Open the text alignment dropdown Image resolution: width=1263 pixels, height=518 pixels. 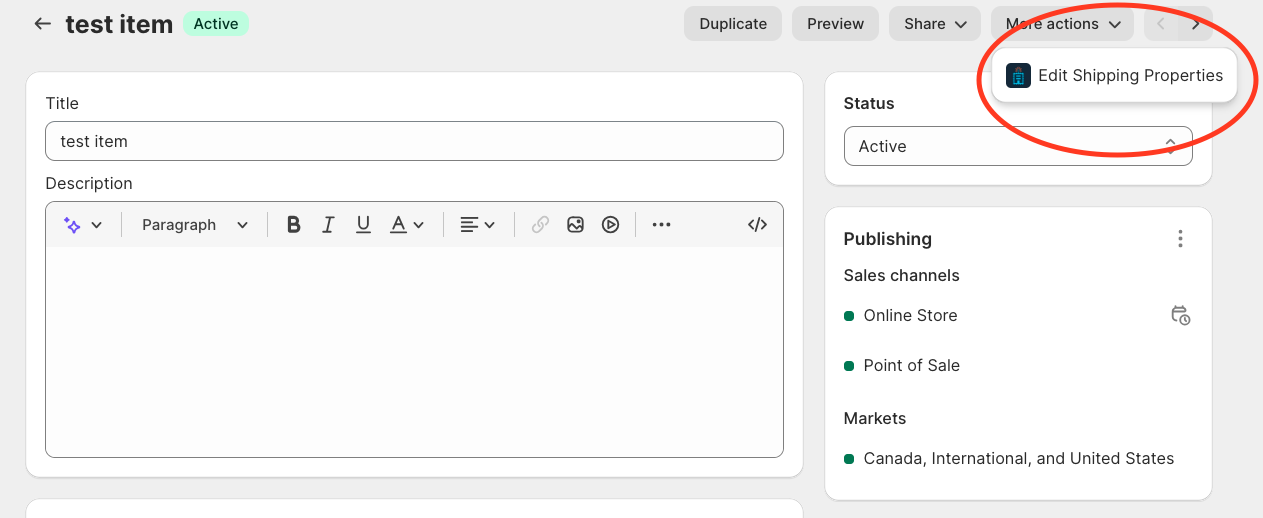pos(477,225)
